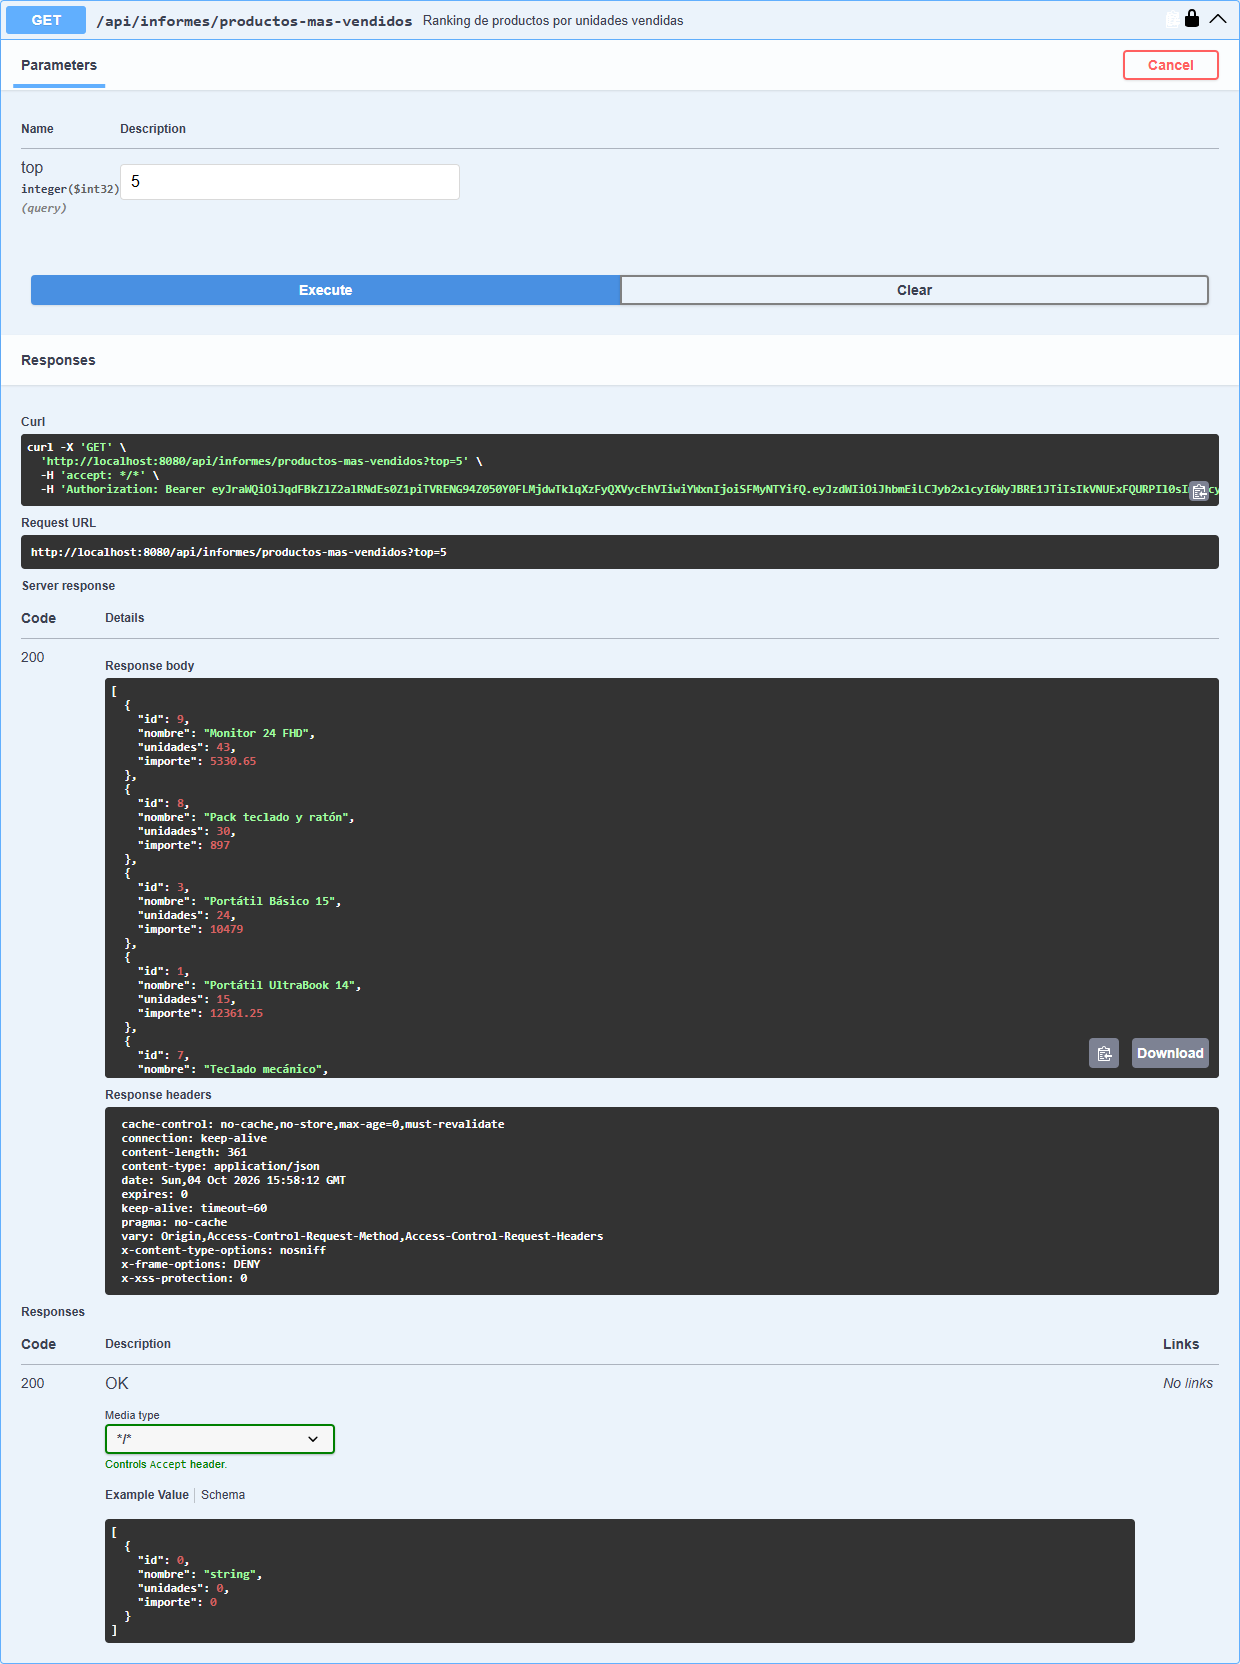Click "Monitor 24 FHD" in response body
Screen dimensions: 1240x1664
click(256, 733)
